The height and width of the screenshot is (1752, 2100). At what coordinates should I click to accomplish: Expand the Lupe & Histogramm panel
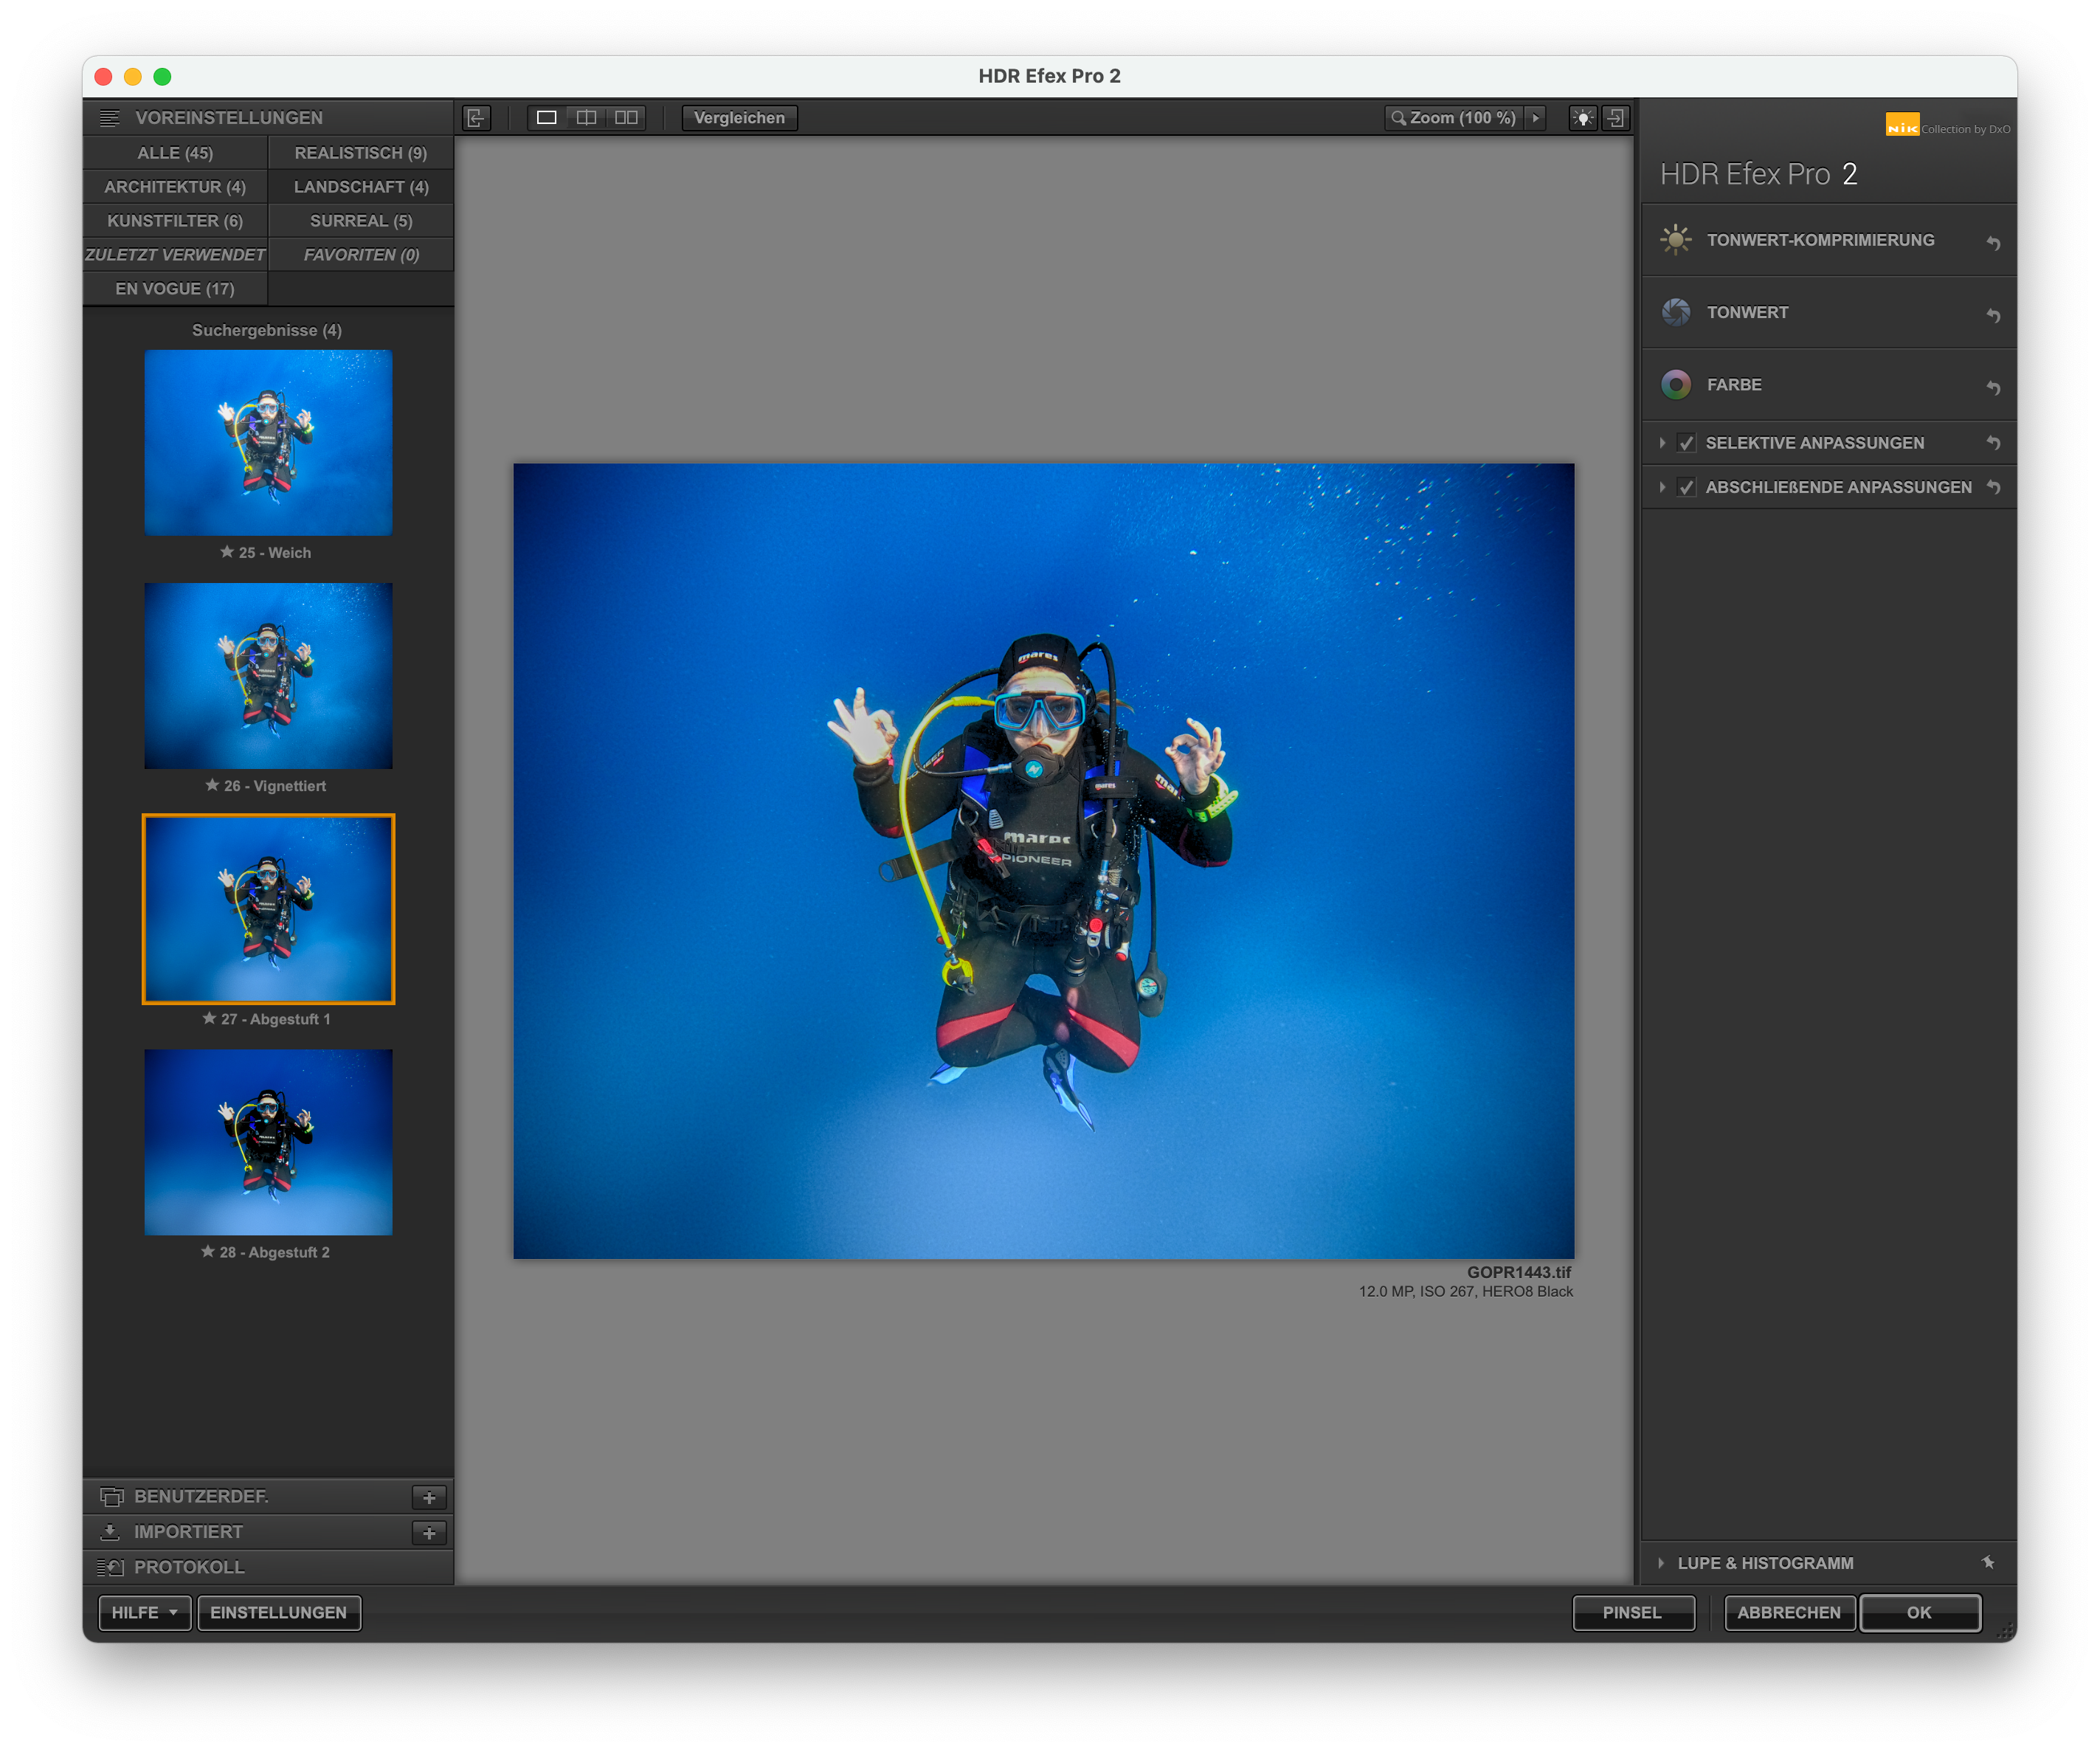pos(1661,1563)
